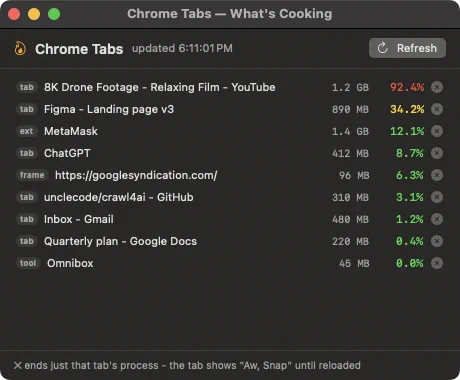
Task: Click the 8.7% CPU value
Action: 410,153
